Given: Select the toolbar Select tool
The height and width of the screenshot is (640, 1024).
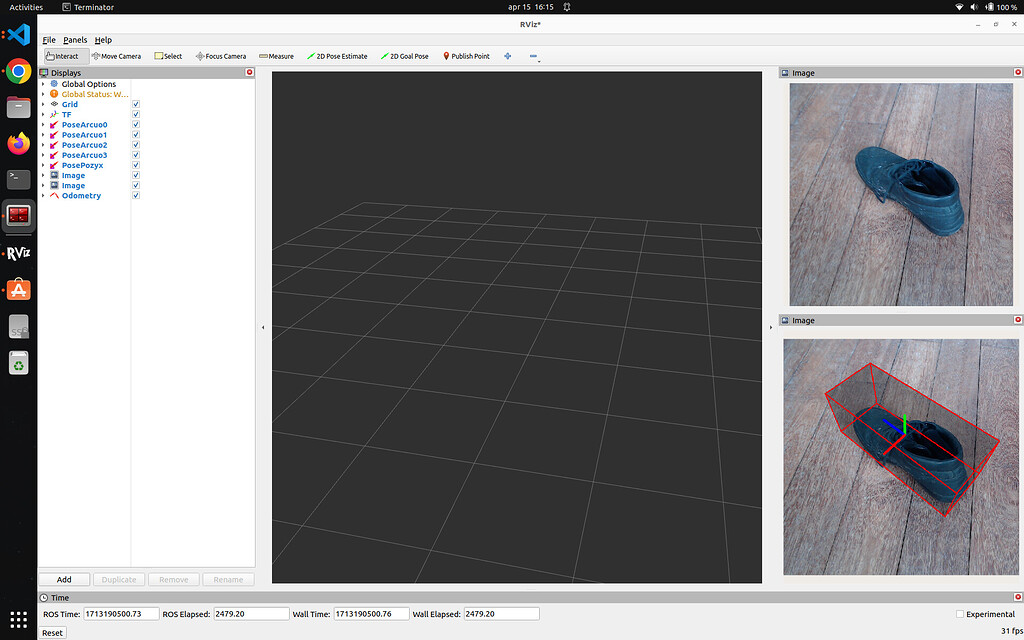Looking at the screenshot, I should [167, 56].
